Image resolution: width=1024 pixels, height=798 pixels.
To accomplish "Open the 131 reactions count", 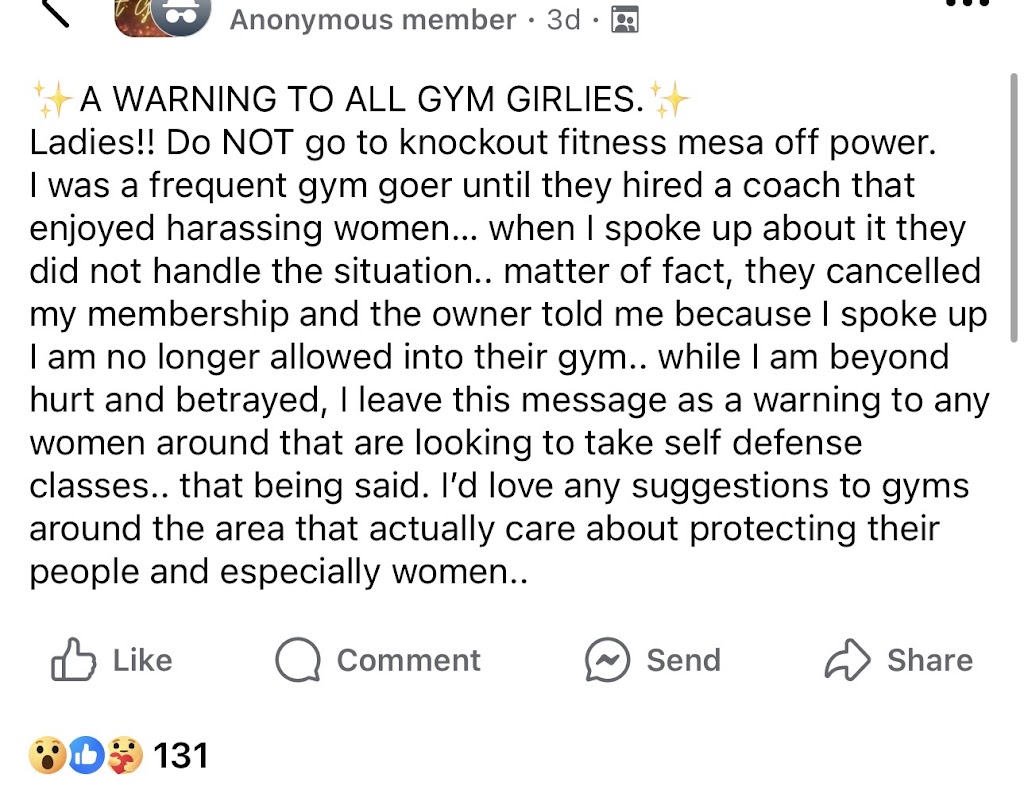I will 181,755.
